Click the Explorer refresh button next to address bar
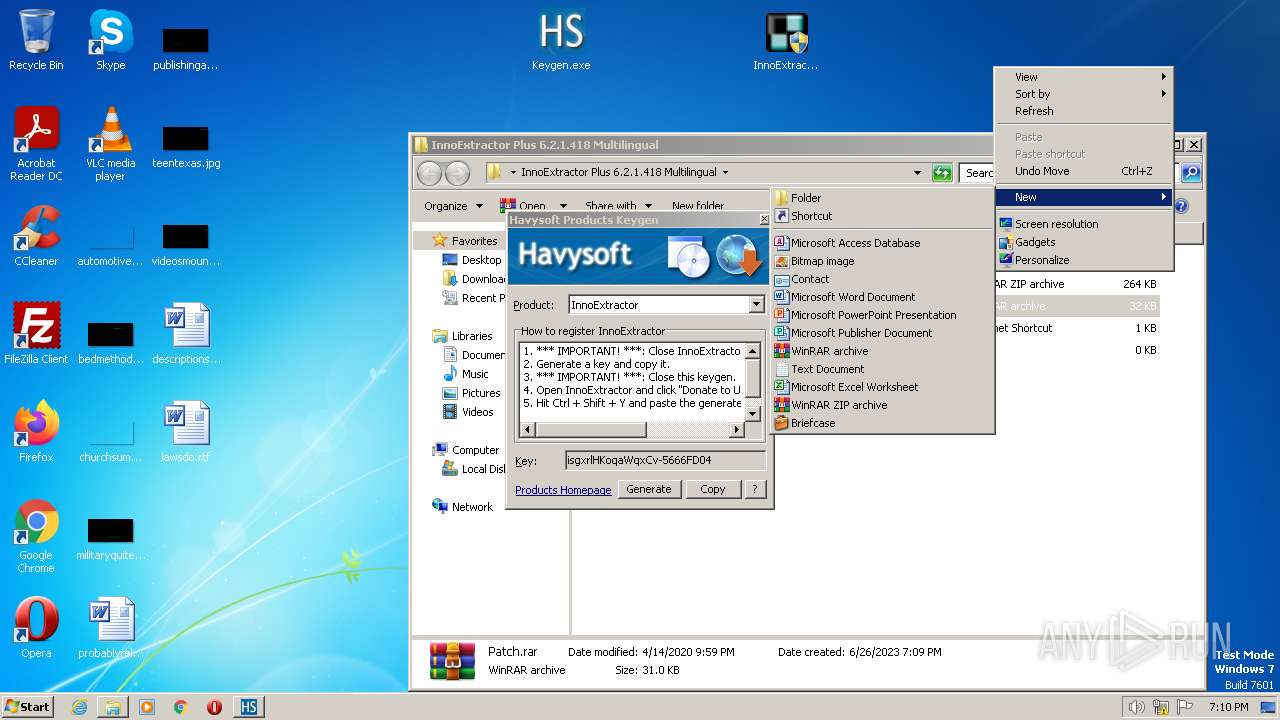 tap(942, 173)
